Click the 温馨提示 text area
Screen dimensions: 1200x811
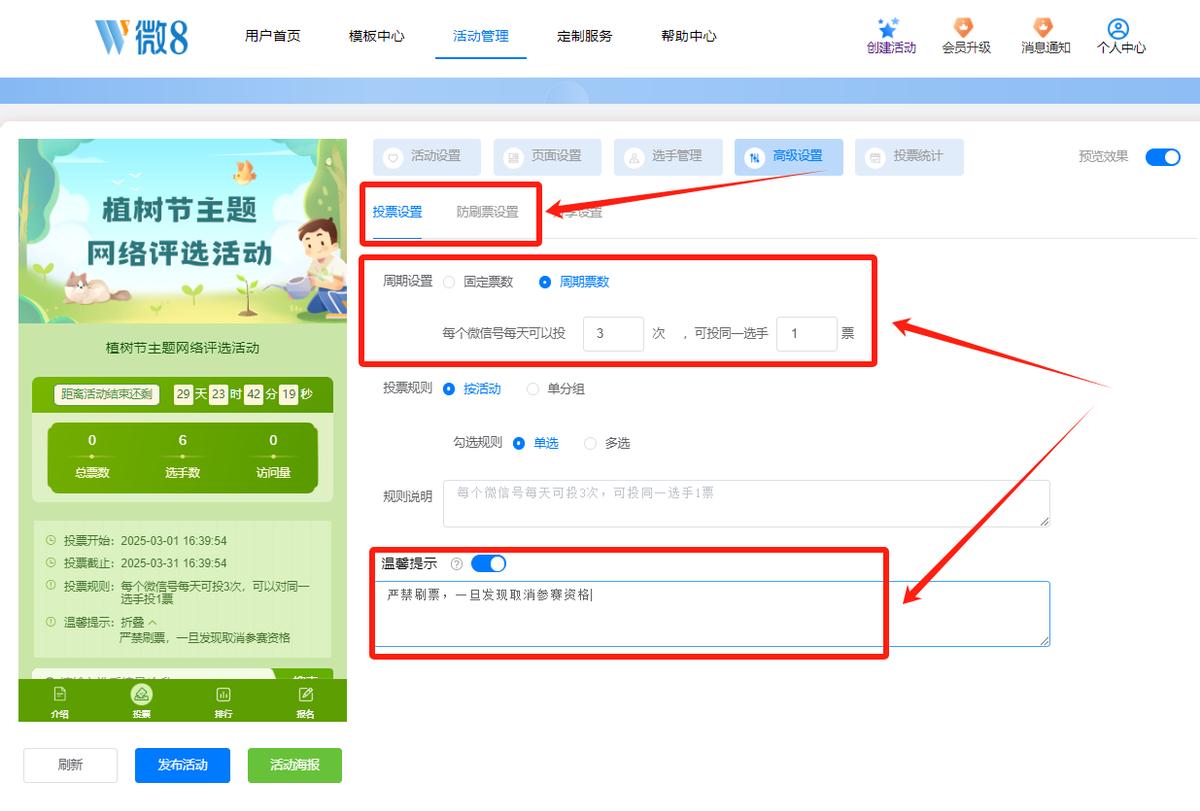click(x=711, y=613)
